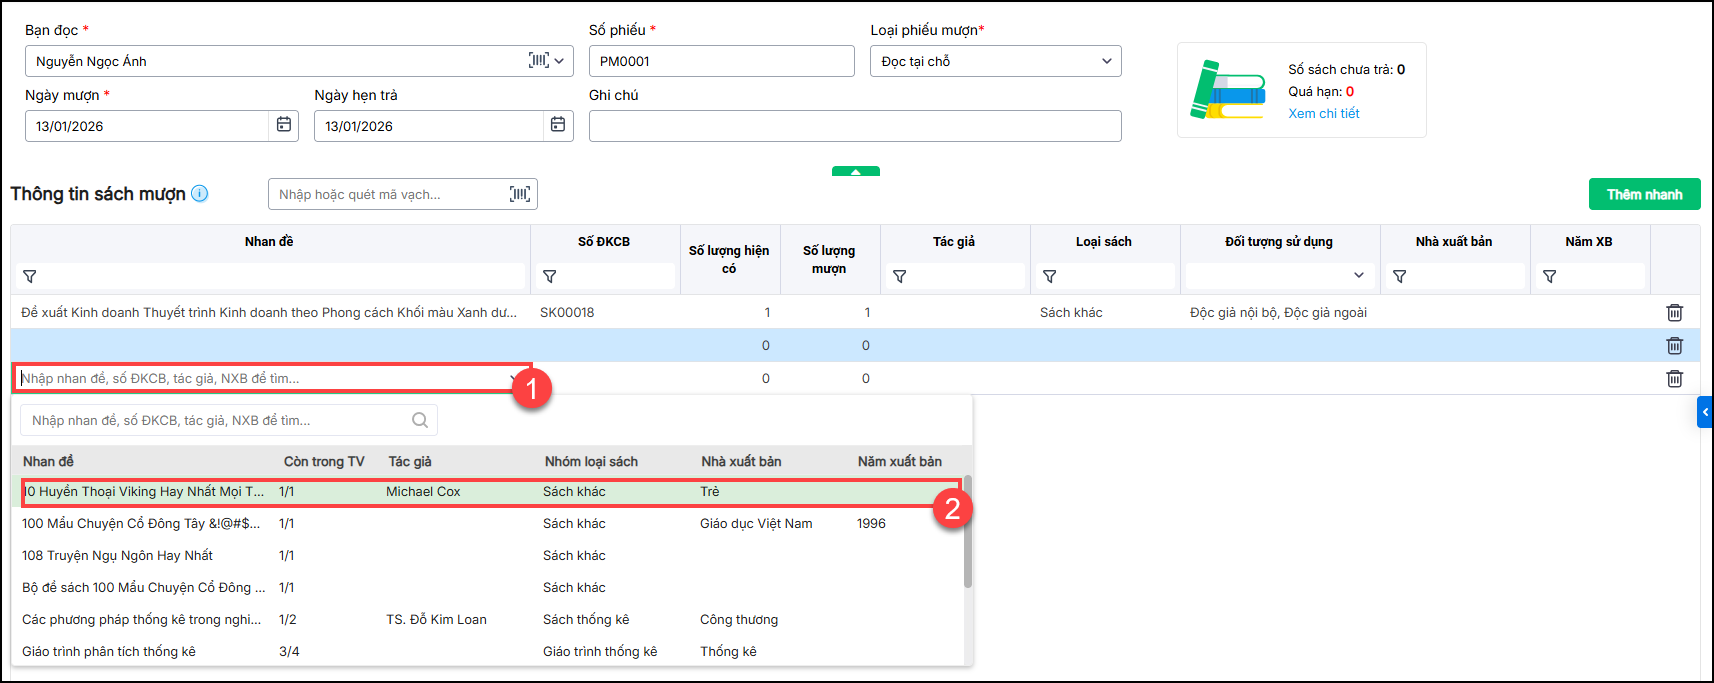The image size is (1714, 683).
Task: Click barcode scan icon in Bạn đọc field
Action: 538,61
